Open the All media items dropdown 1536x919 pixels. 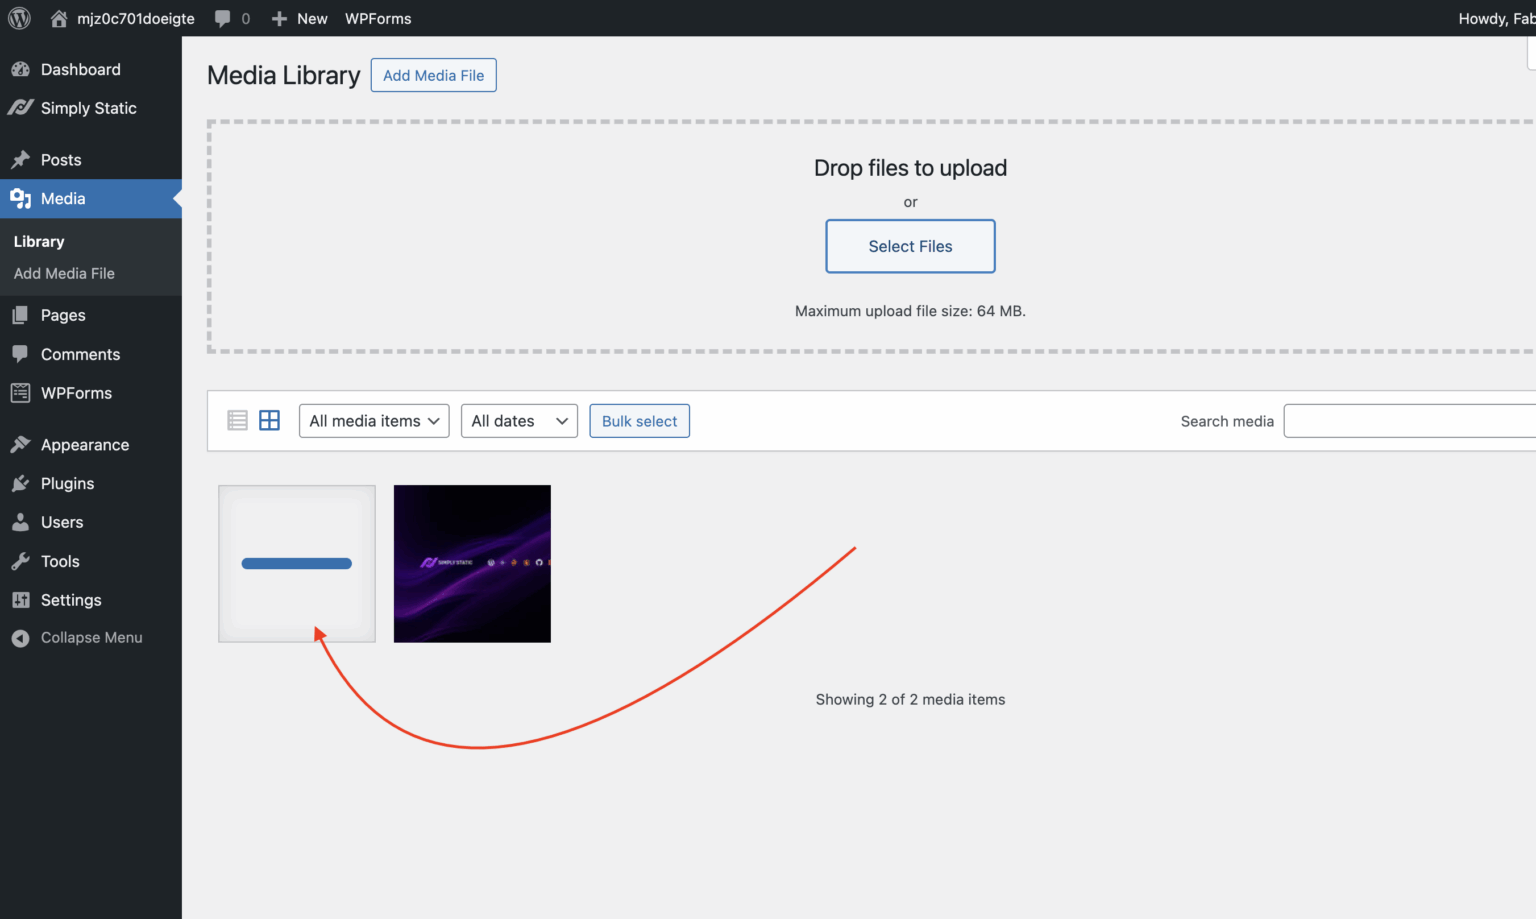coord(374,420)
